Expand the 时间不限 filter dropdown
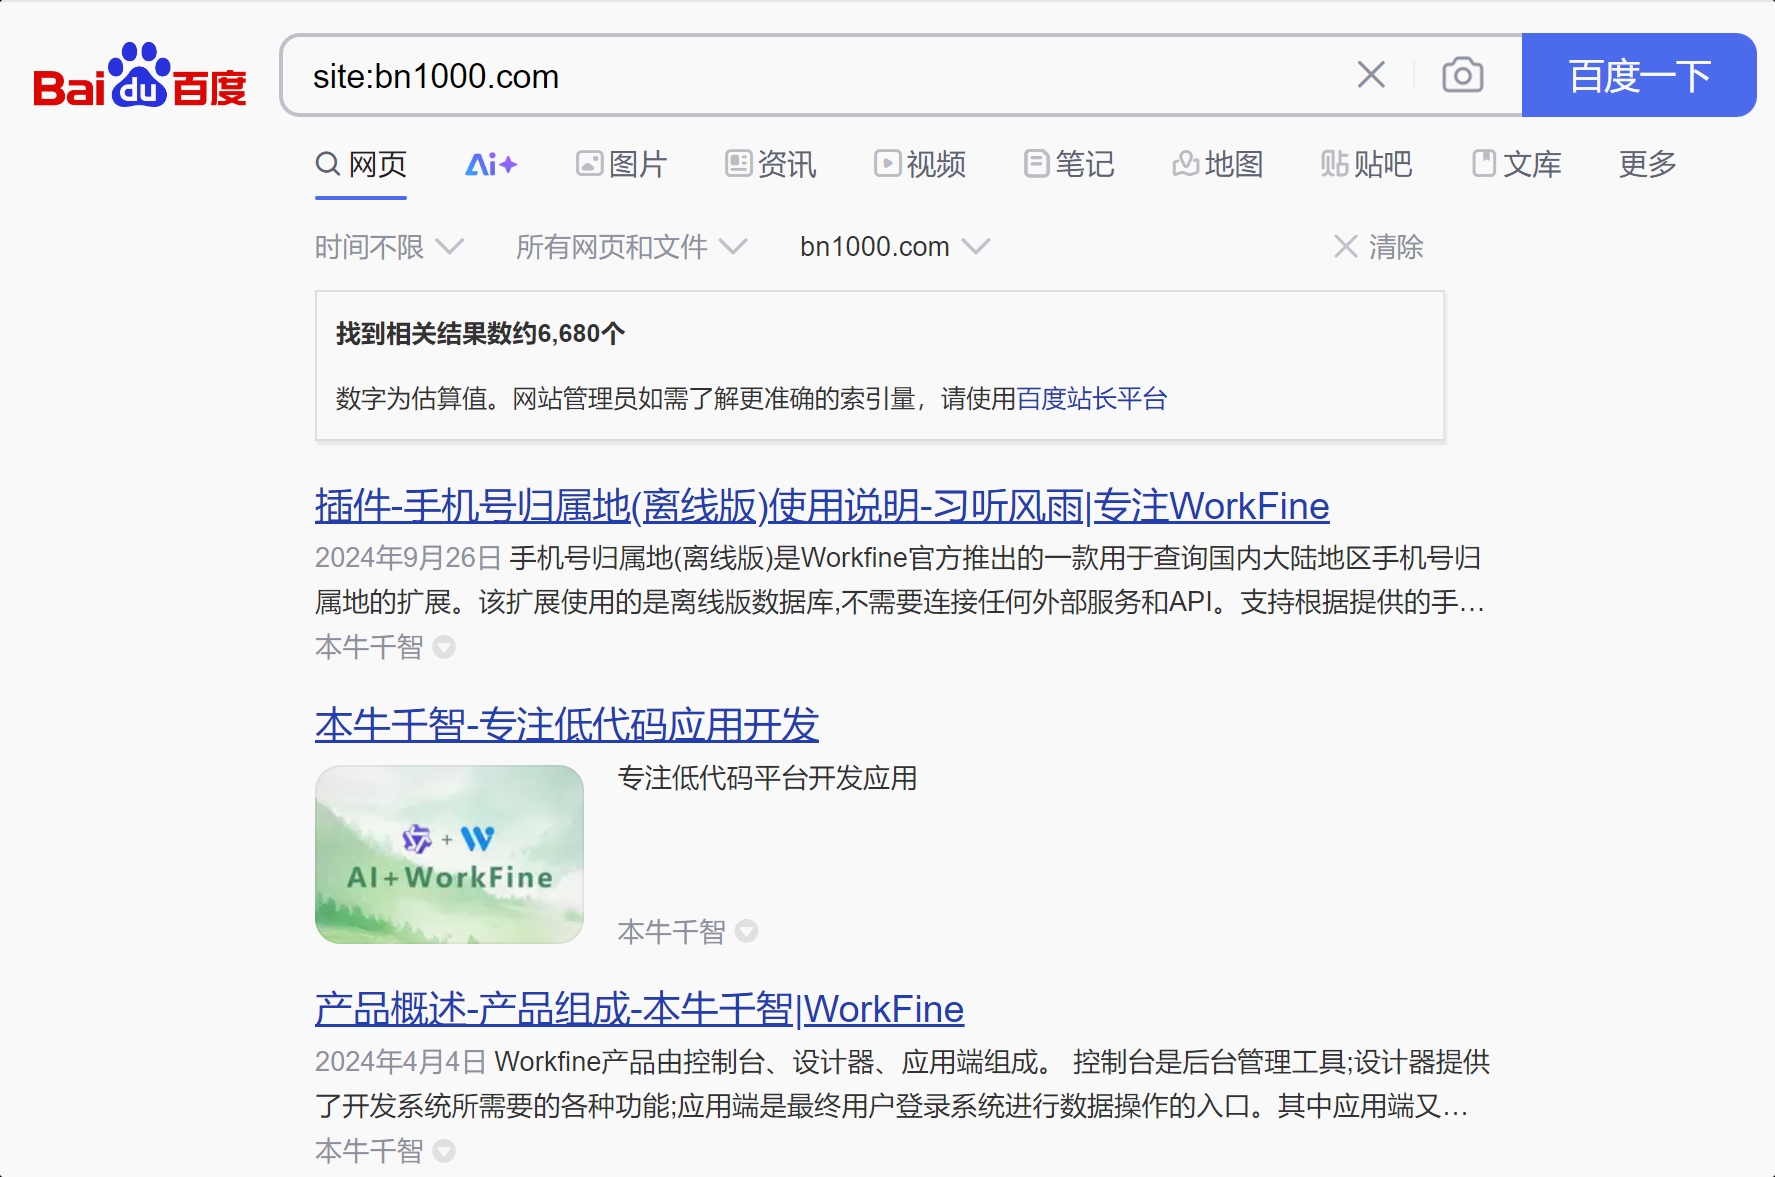The height and width of the screenshot is (1177, 1775). 389,247
